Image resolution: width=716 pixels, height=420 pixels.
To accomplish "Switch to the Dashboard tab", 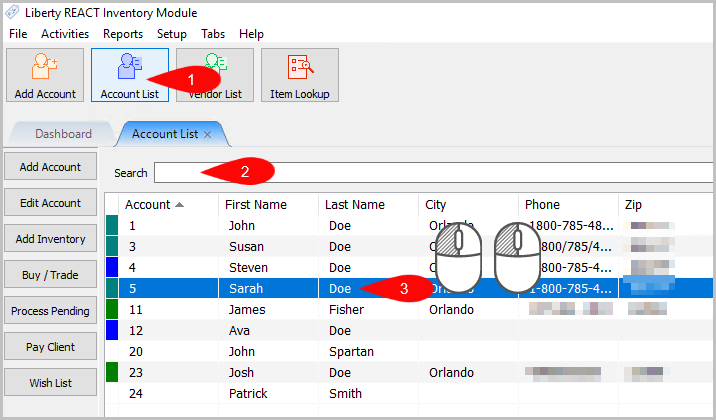I will 63,134.
